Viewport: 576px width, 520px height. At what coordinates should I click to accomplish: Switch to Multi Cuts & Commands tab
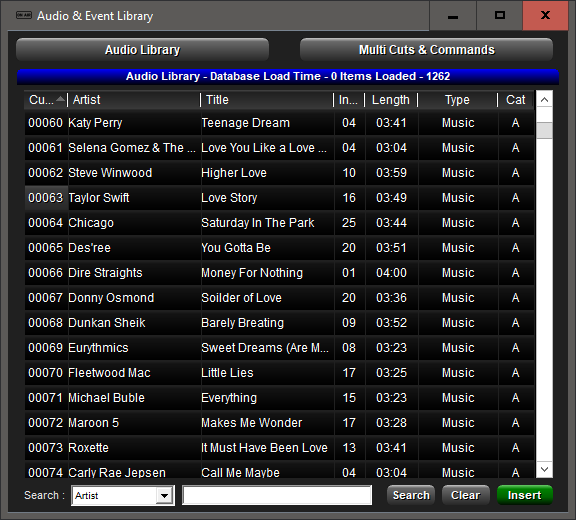pos(426,50)
